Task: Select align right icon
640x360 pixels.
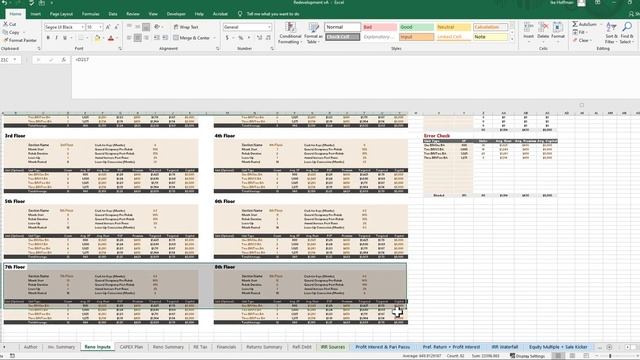Action: 146,38
